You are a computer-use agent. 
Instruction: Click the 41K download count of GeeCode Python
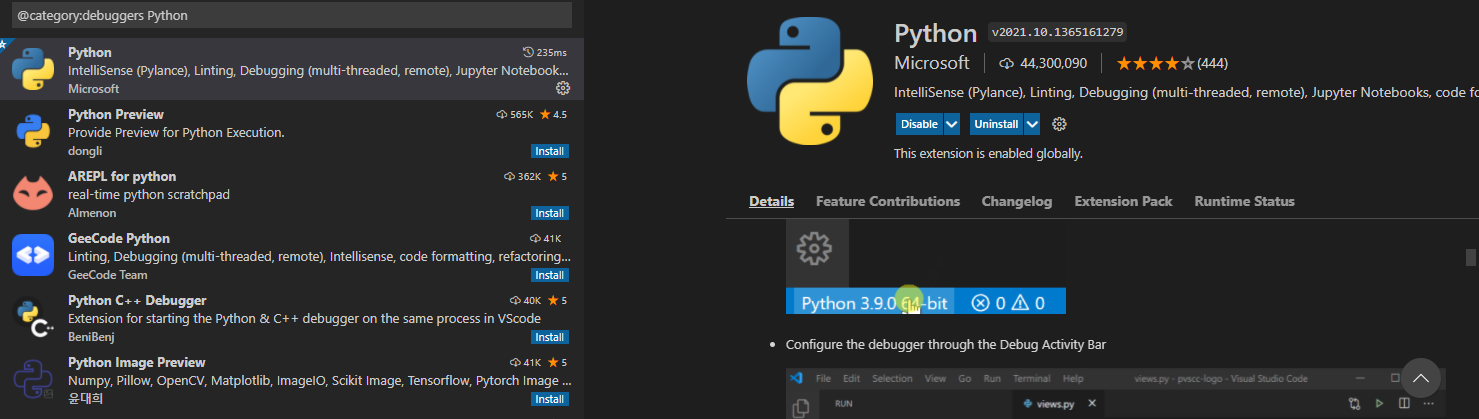point(546,239)
